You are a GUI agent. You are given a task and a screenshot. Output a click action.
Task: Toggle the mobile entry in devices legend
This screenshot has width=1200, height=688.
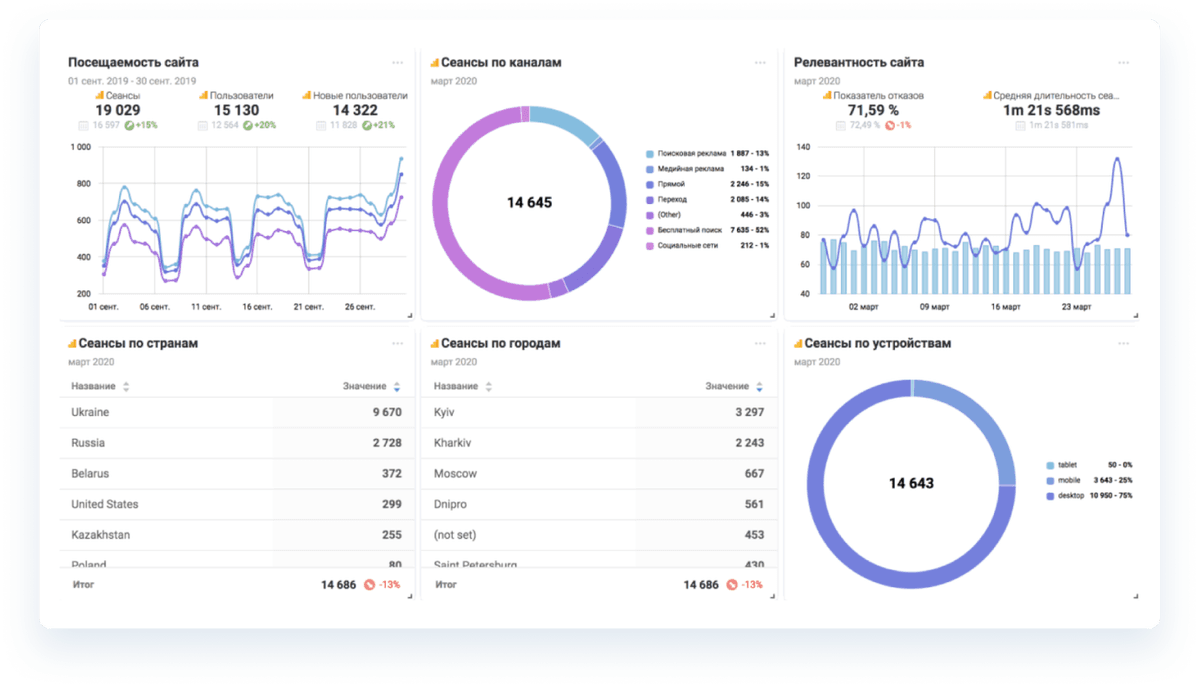[1069, 481]
